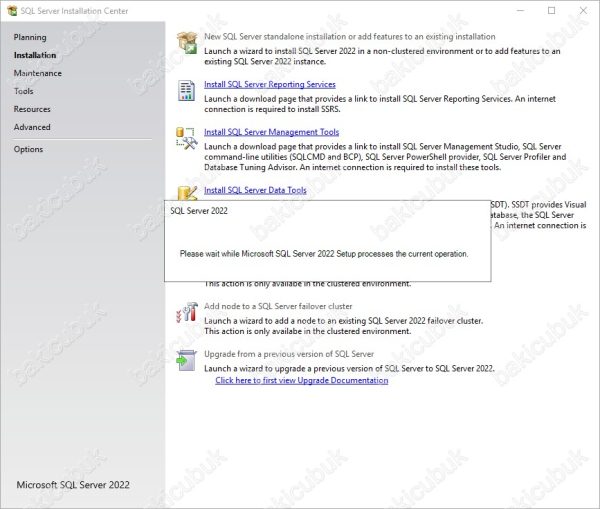Viewport: 600px width, 509px height.
Task: Open the Upgrade Documentation link
Action: click(x=301, y=380)
